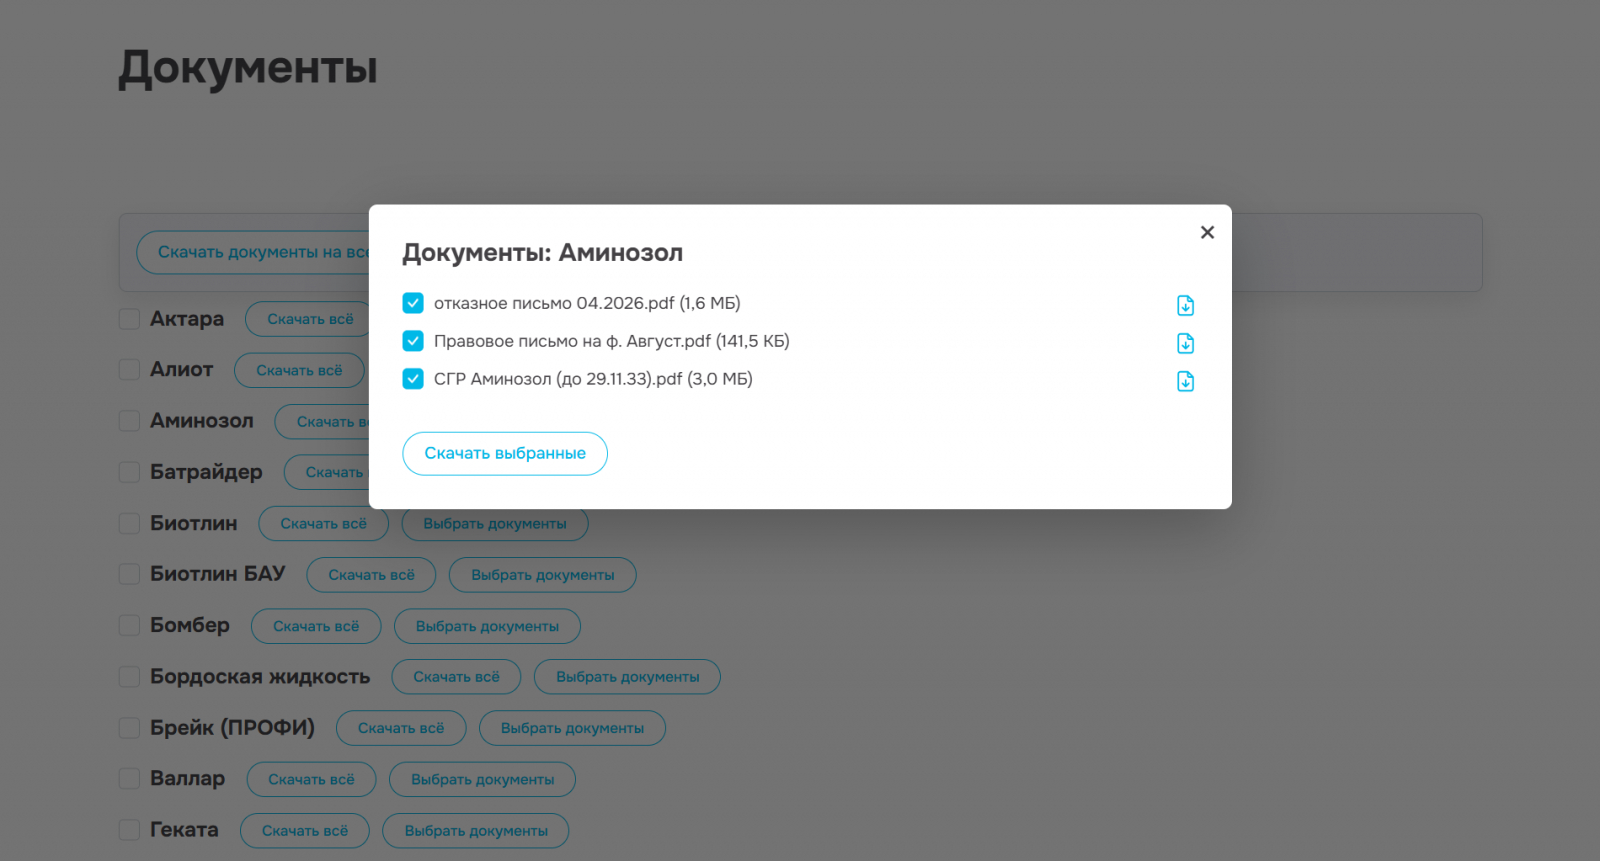The image size is (1600, 861).
Task: Open Выбрать документы for Бомбер
Action: (487, 626)
